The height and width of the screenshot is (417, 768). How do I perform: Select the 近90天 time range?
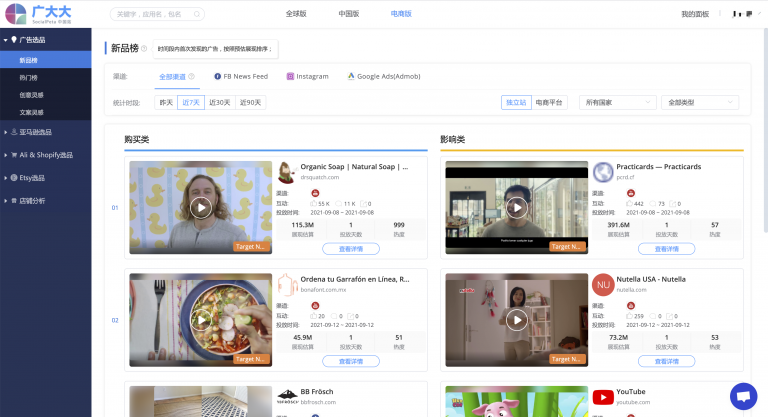pyautogui.click(x=250, y=102)
